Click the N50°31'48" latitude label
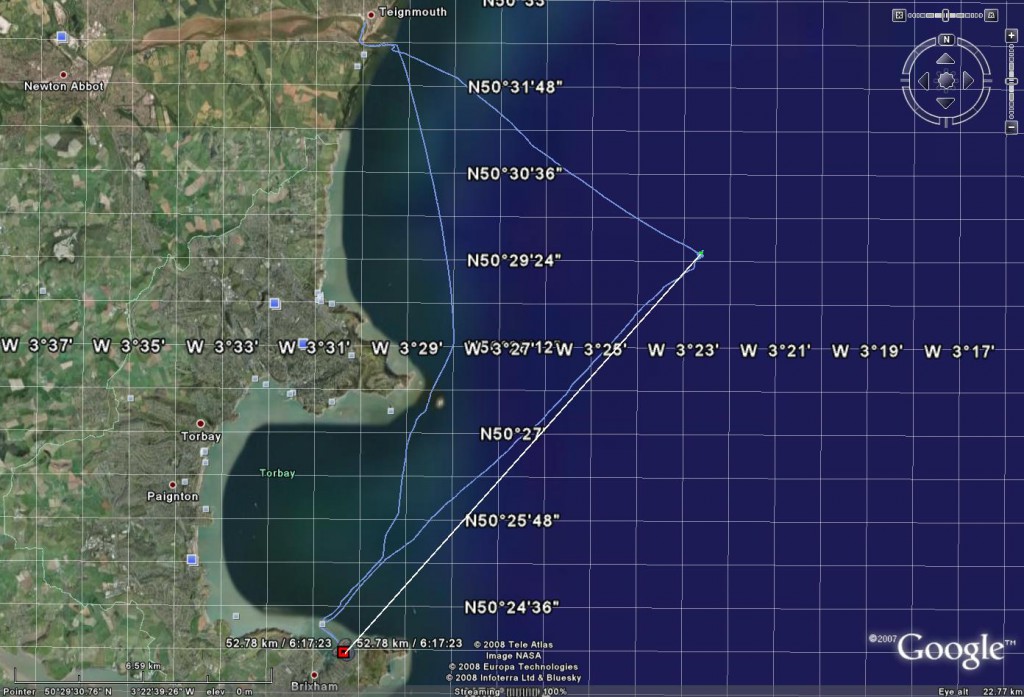The width and height of the screenshot is (1024, 697). 515,87
